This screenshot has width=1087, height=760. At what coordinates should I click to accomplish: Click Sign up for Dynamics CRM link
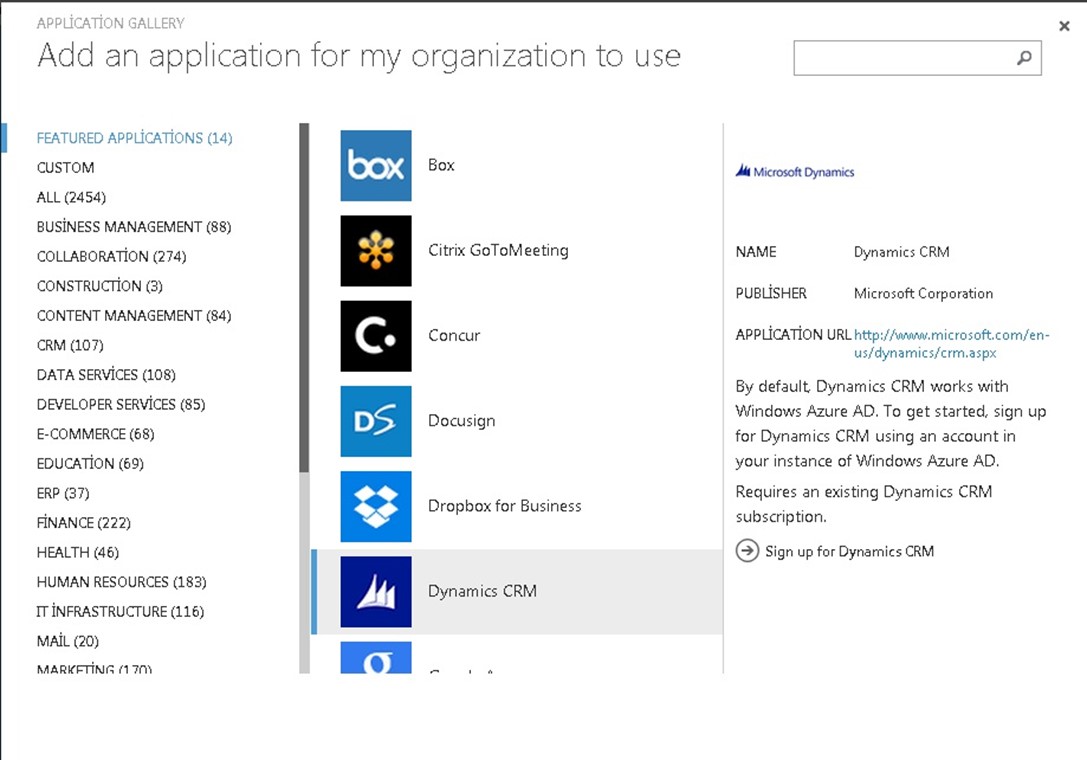tap(849, 551)
